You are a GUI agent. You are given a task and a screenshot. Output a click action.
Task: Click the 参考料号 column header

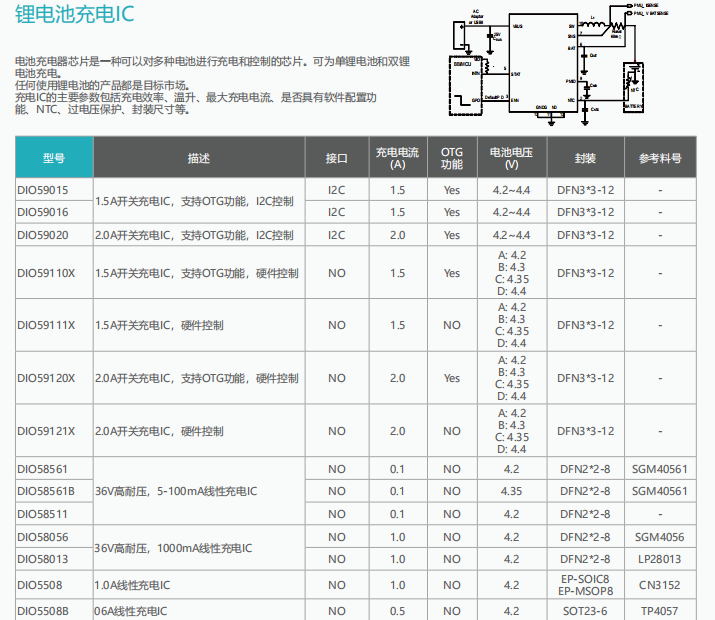[660, 158]
